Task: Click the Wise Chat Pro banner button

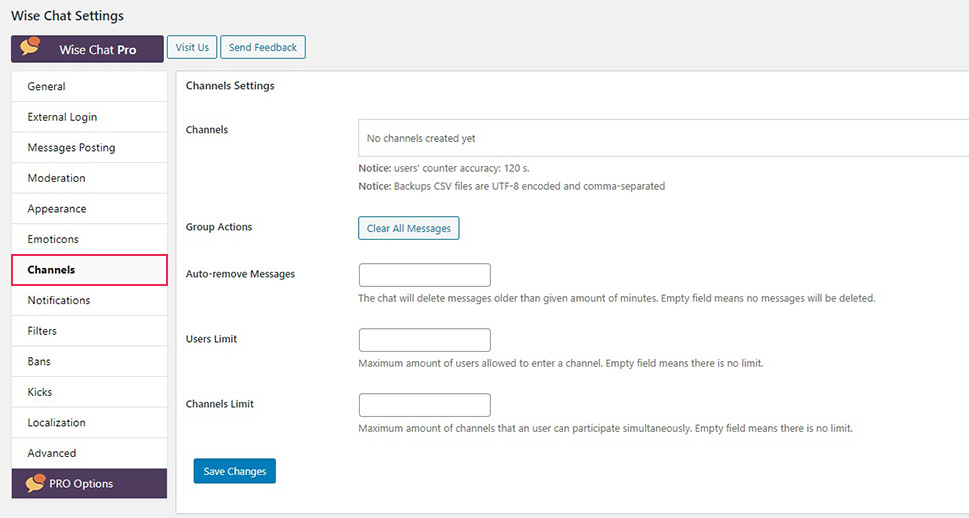Action: (x=87, y=49)
